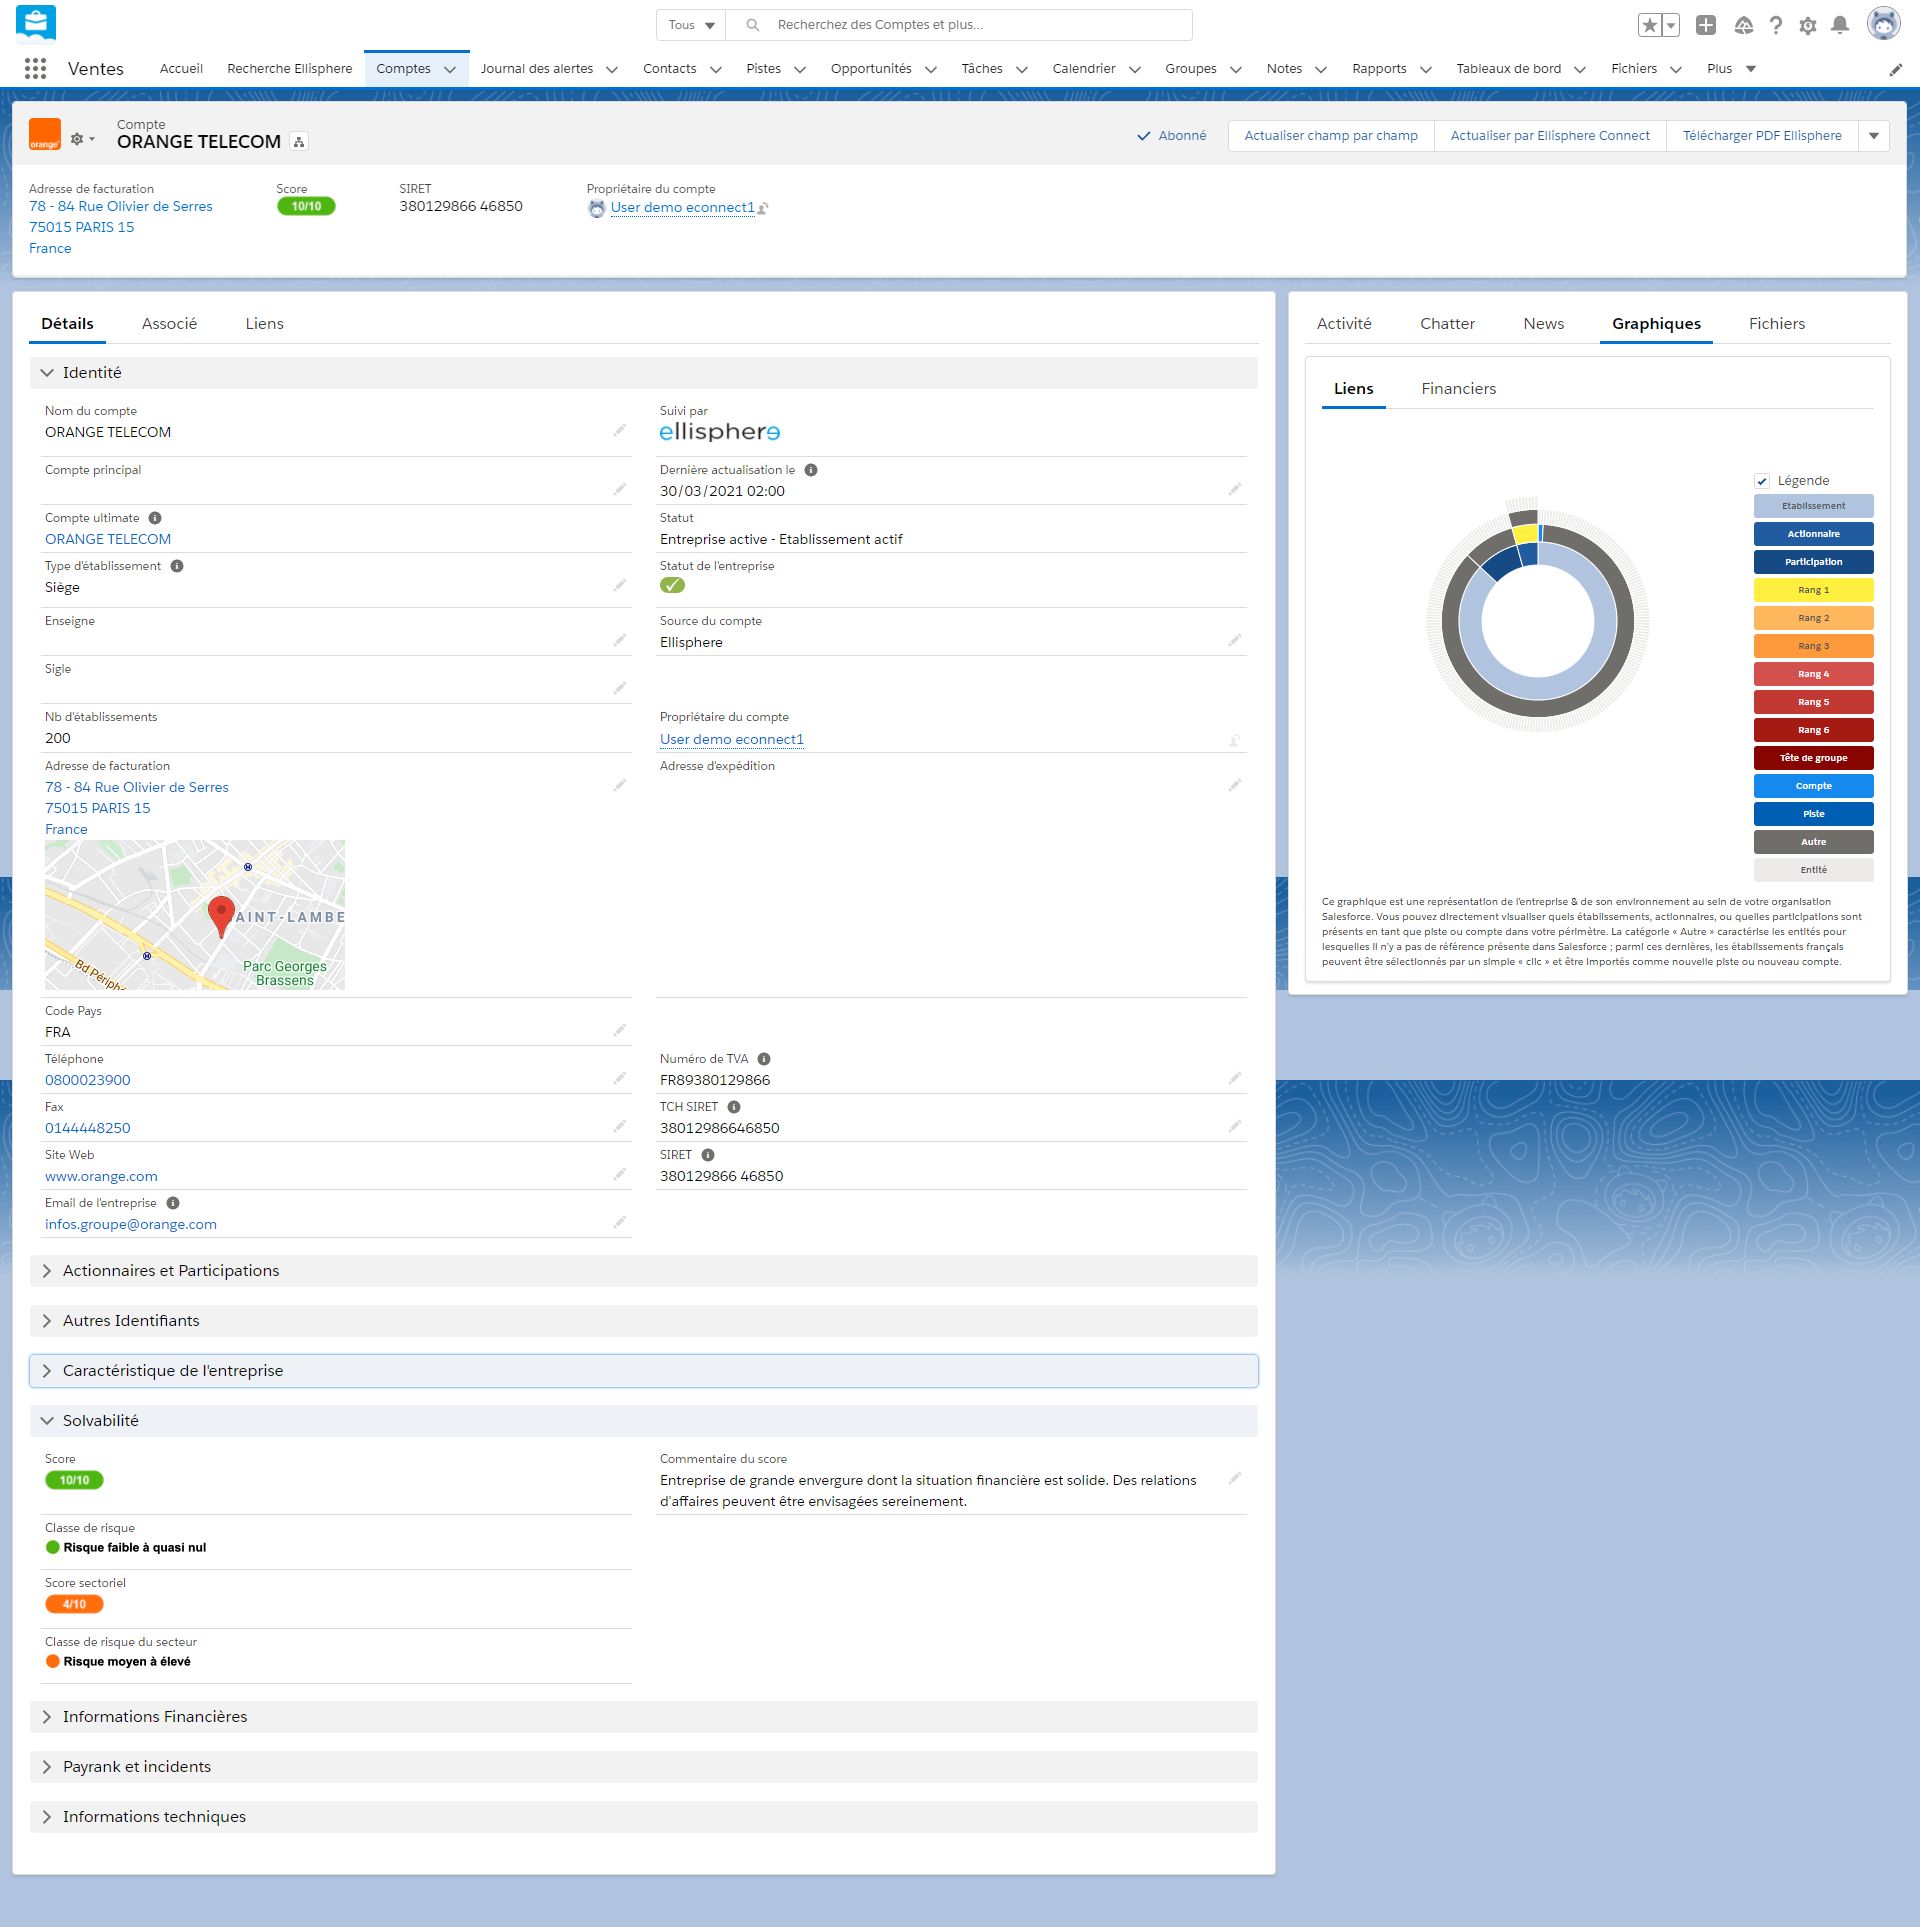Go to Recherche Ellisphere nav item
Viewport: 1920px width, 1927px height.
[289, 69]
